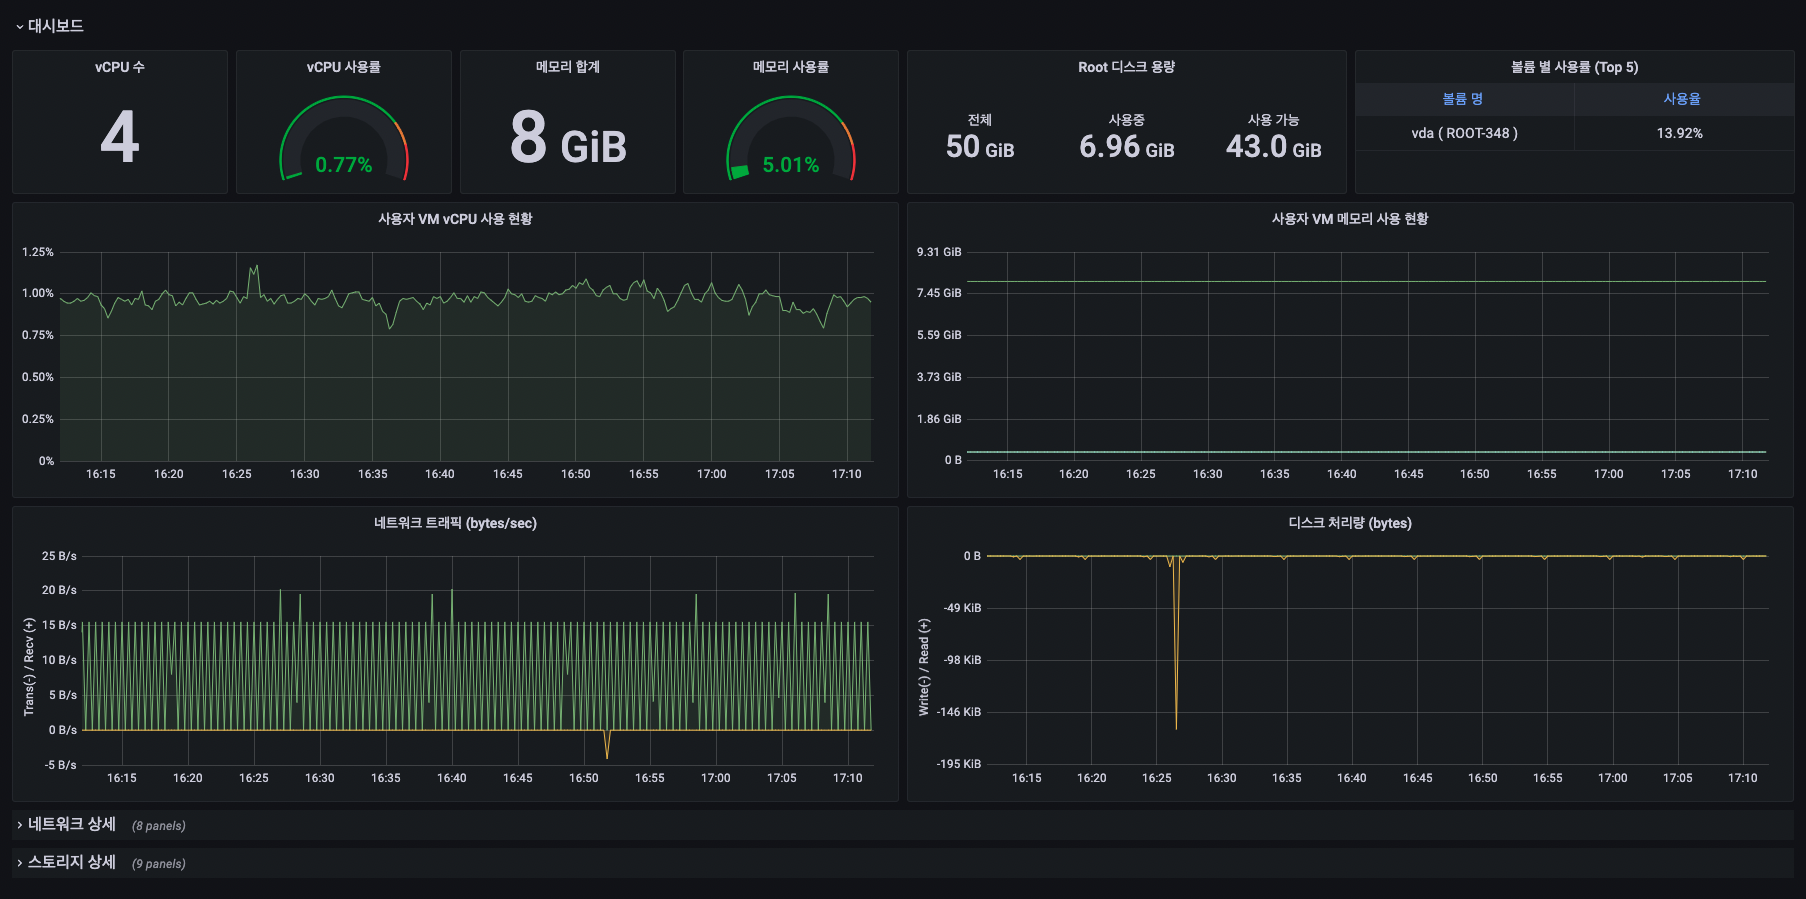Expand the 네트워크 상세 row

pyautogui.click(x=71, y=824)
